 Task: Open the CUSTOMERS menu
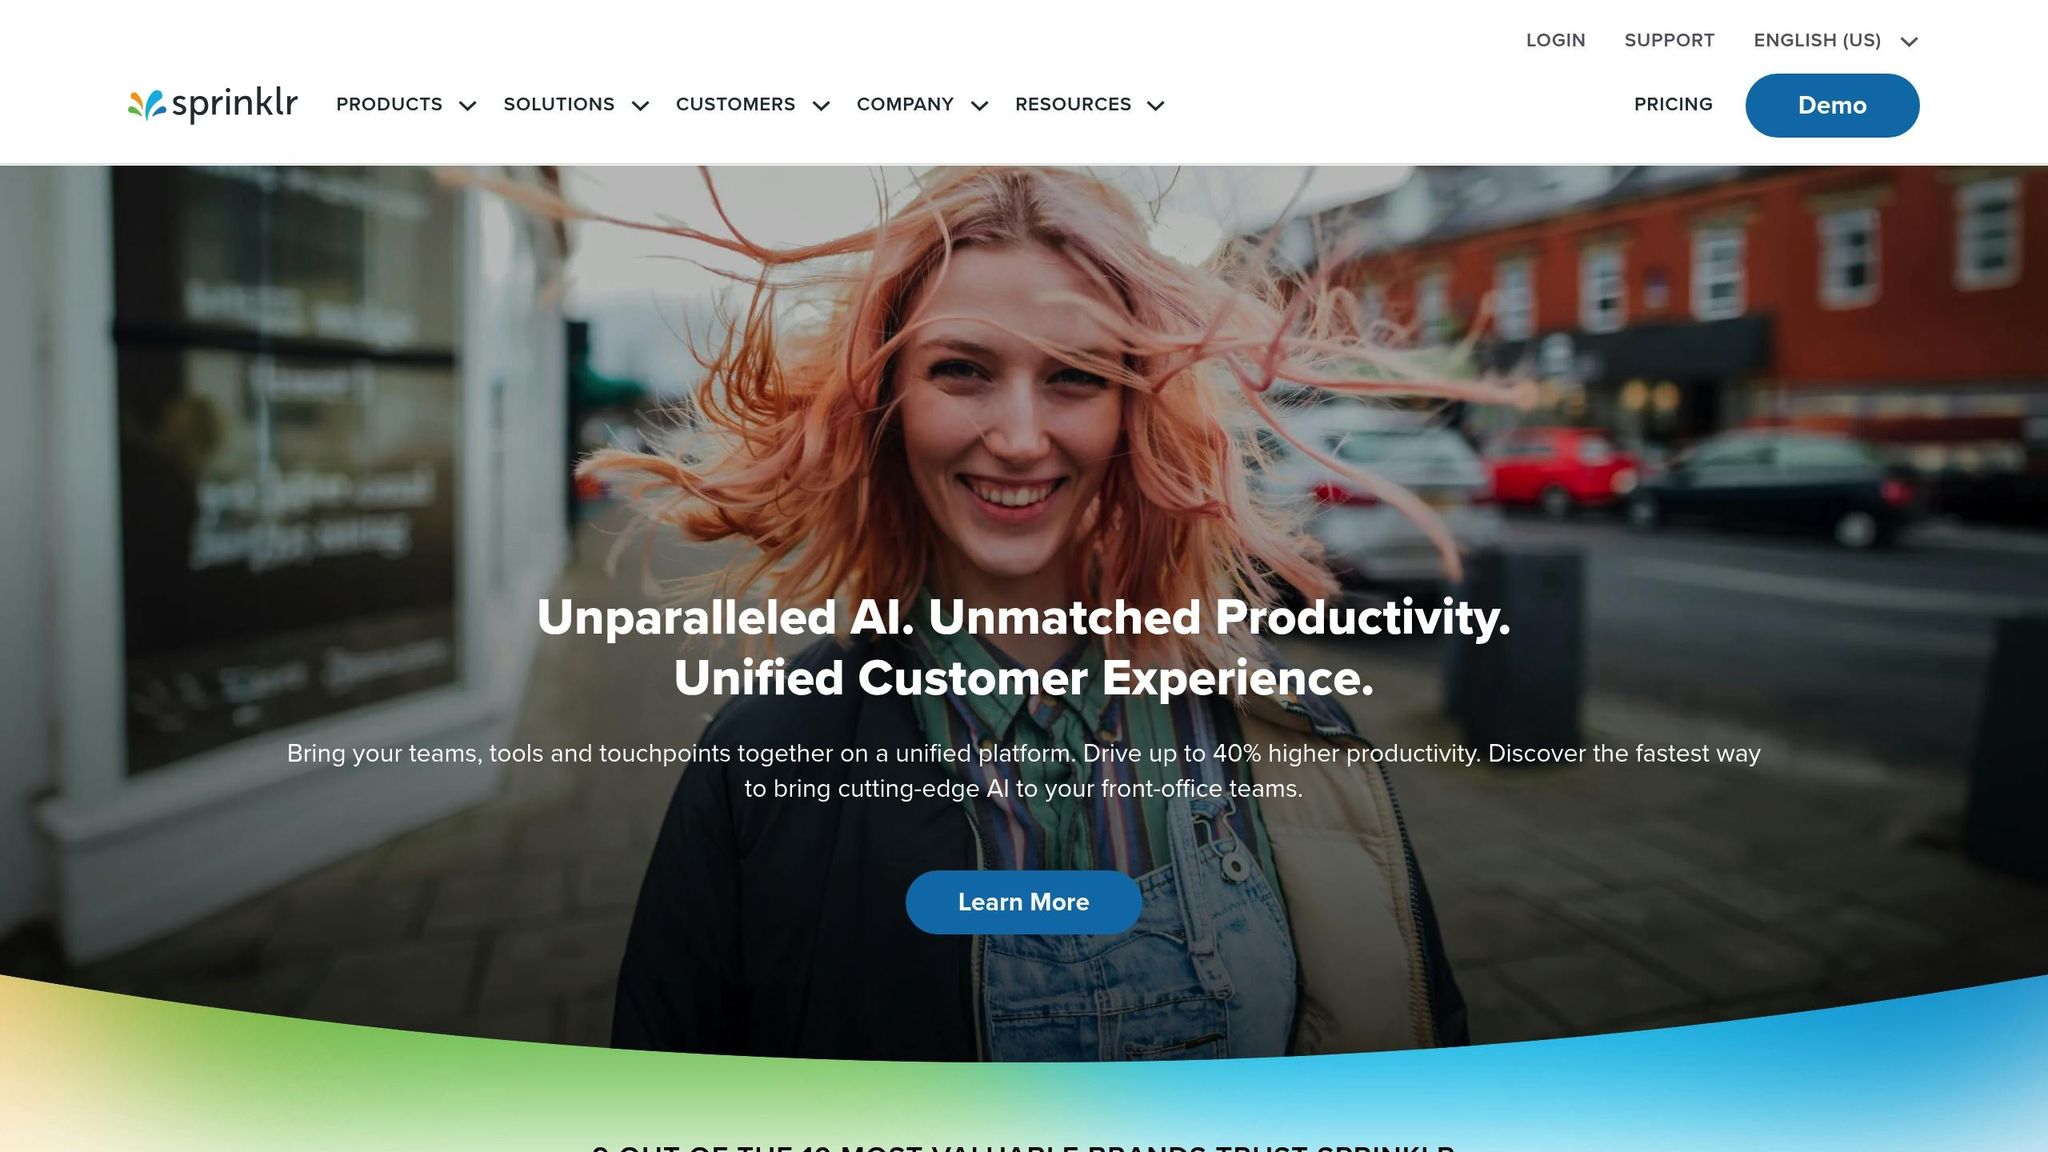click(x=735, y=104)
